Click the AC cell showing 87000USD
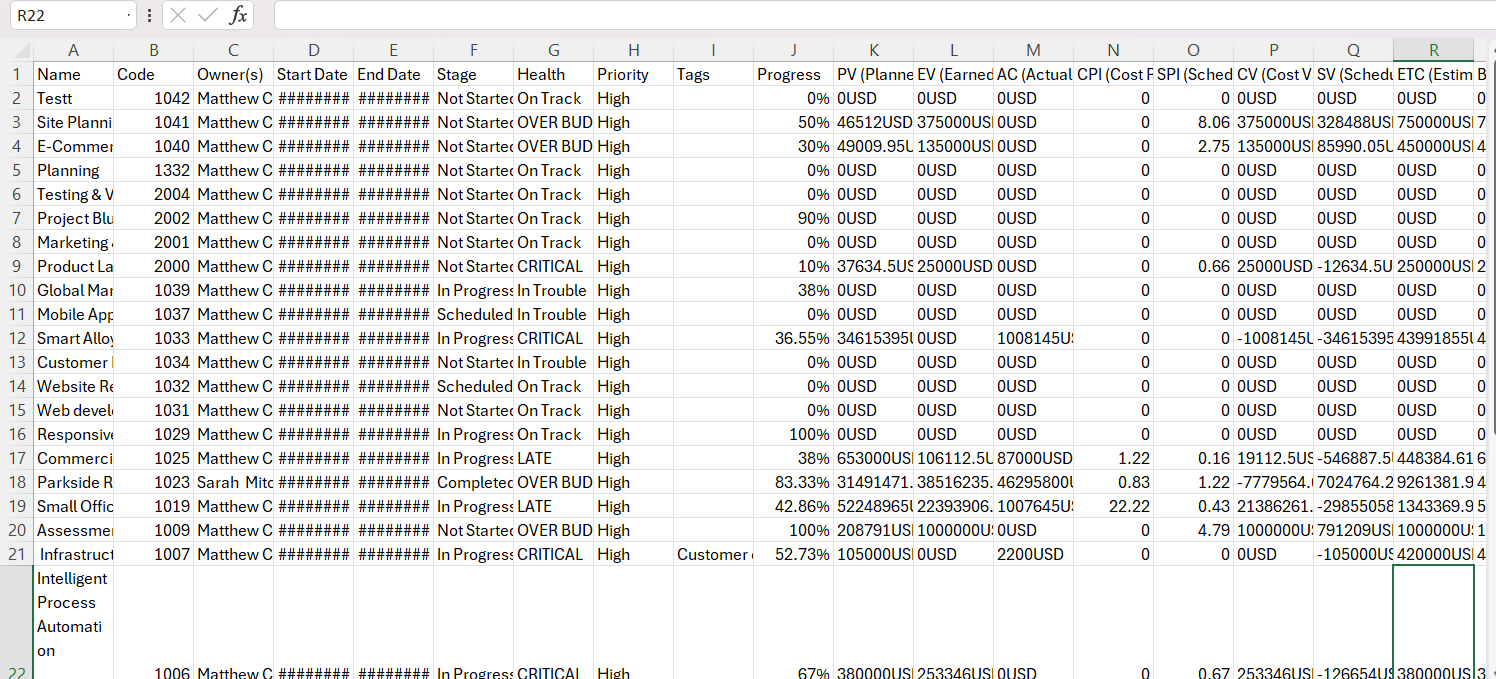1496x679 pixels. 1033,458
